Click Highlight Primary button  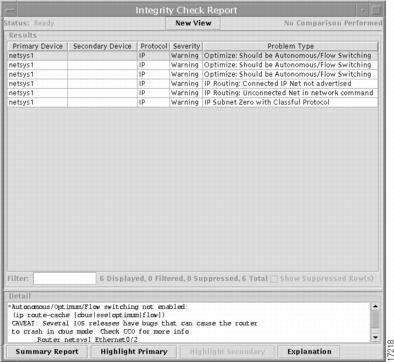[x=134, y=352]
